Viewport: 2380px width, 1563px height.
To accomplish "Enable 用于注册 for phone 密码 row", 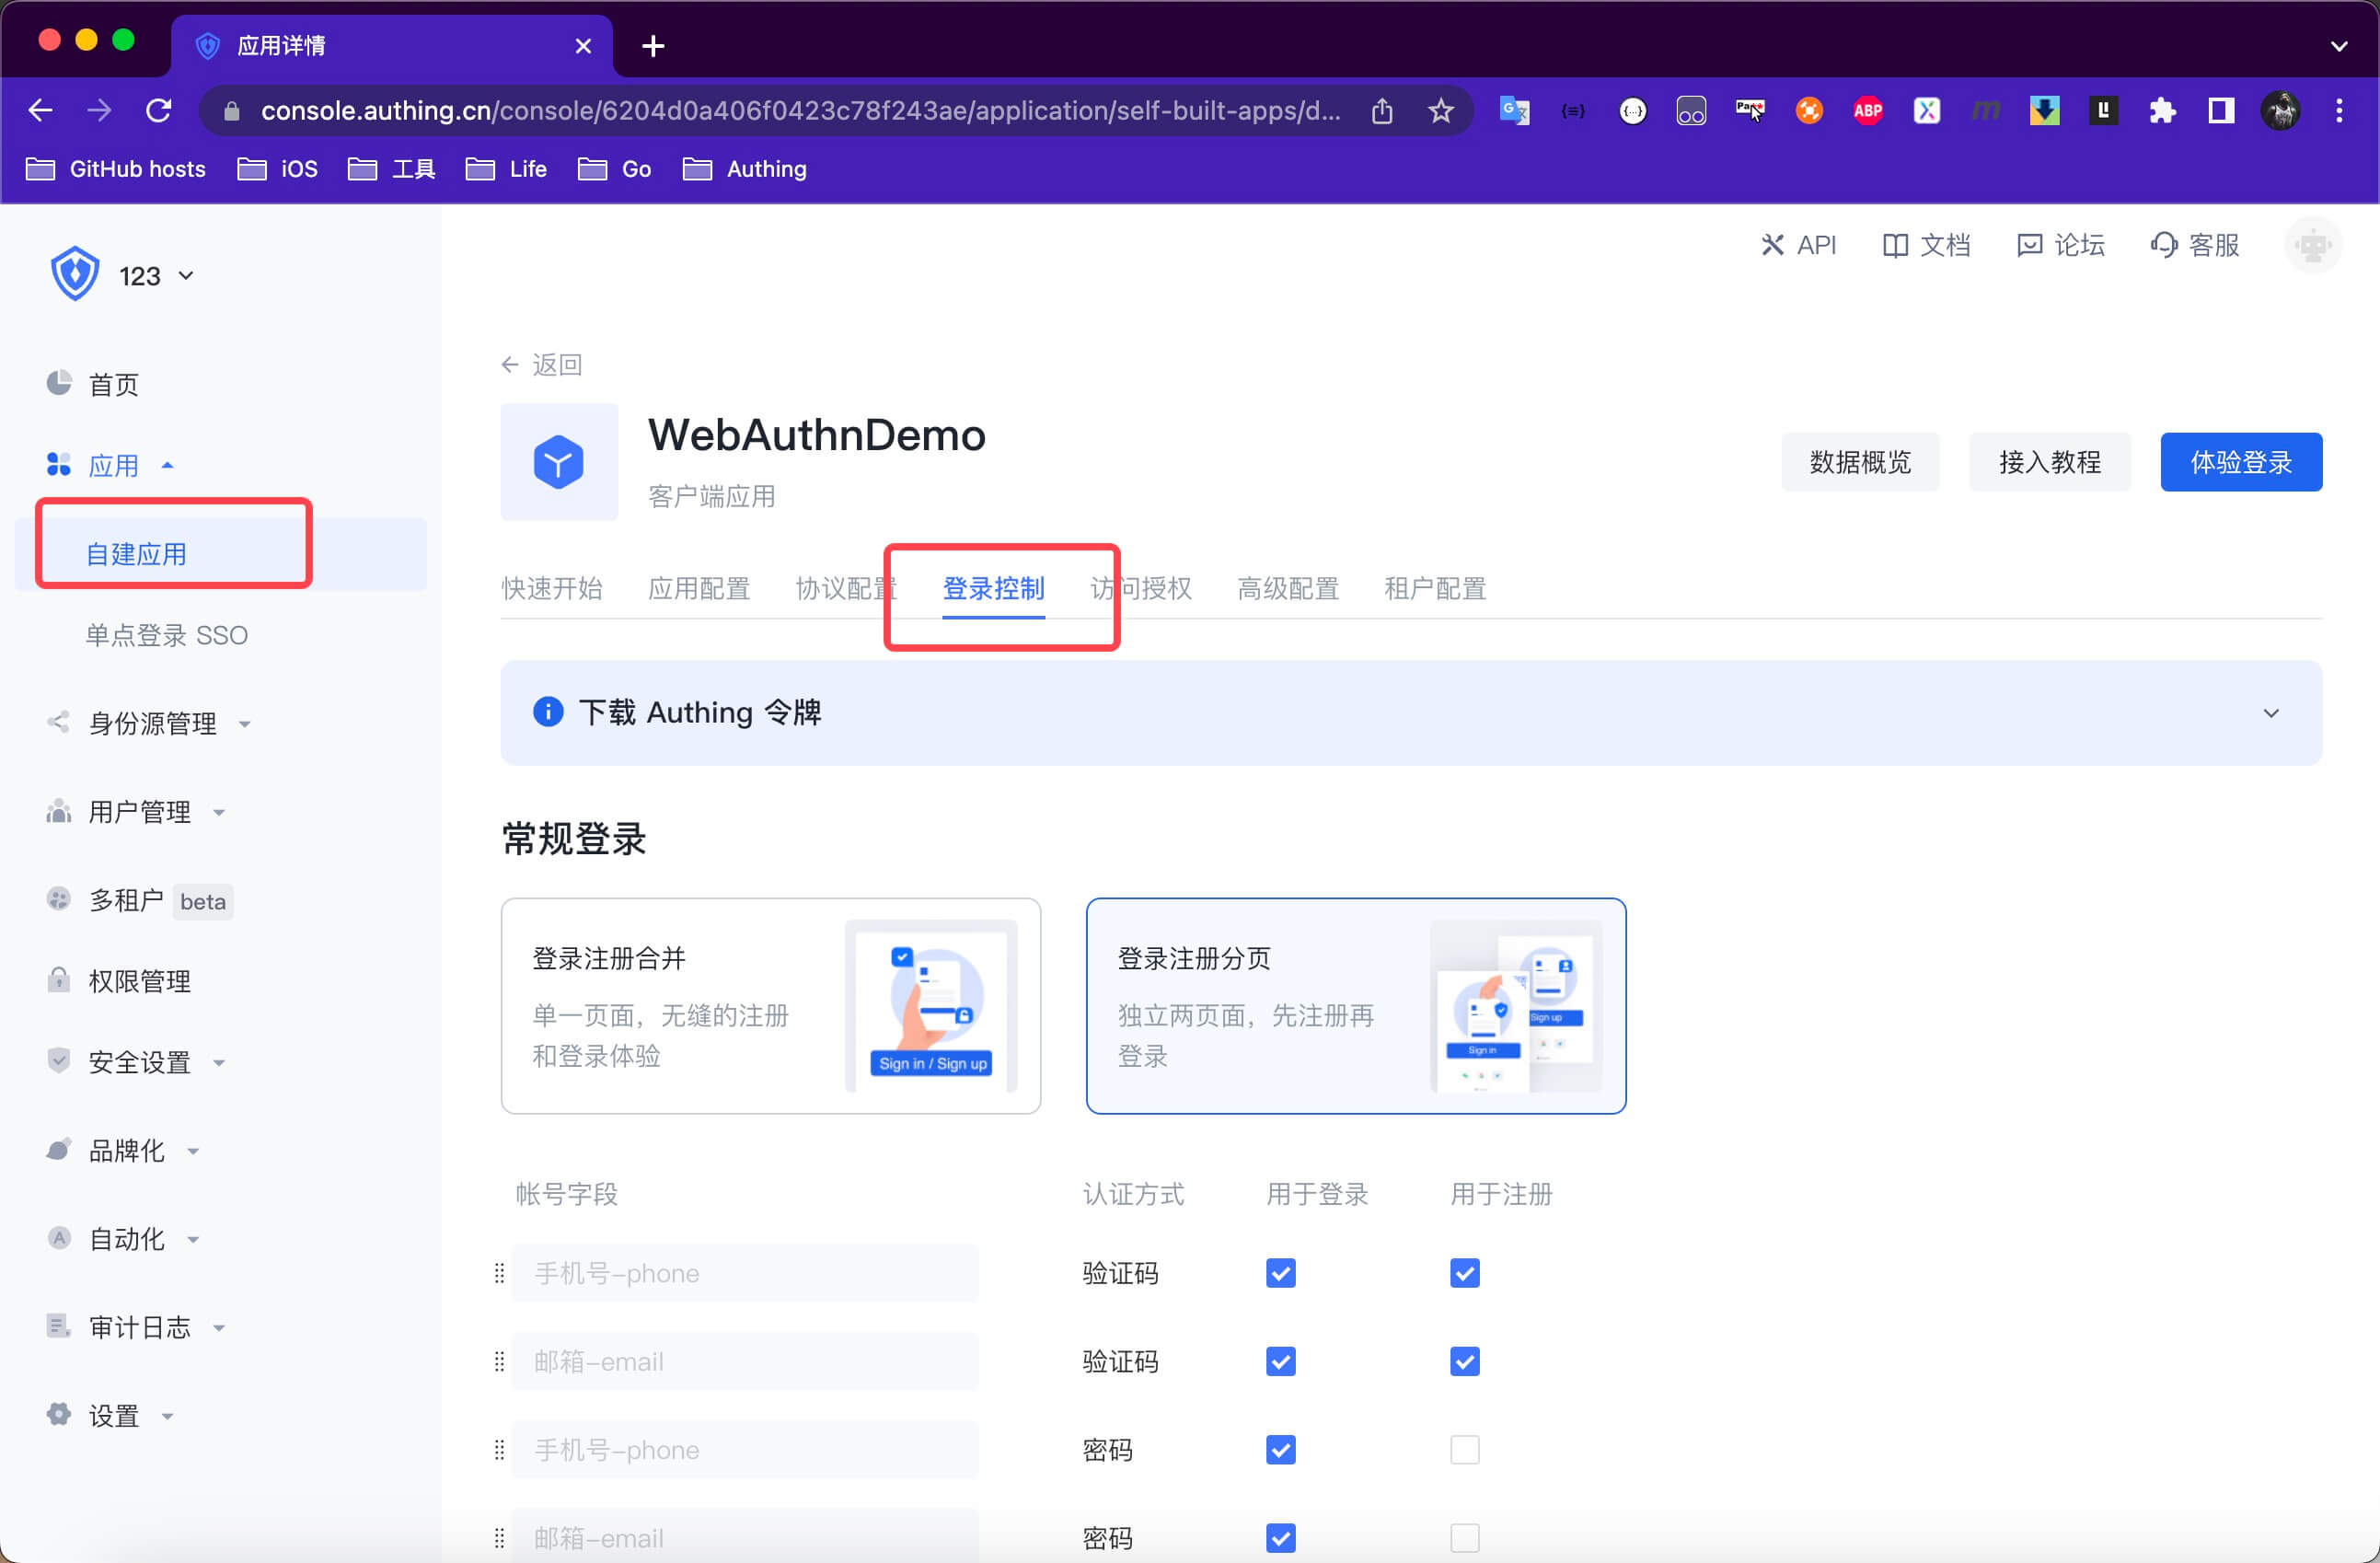I will pyautogui.click(x=1464, y=1449).
